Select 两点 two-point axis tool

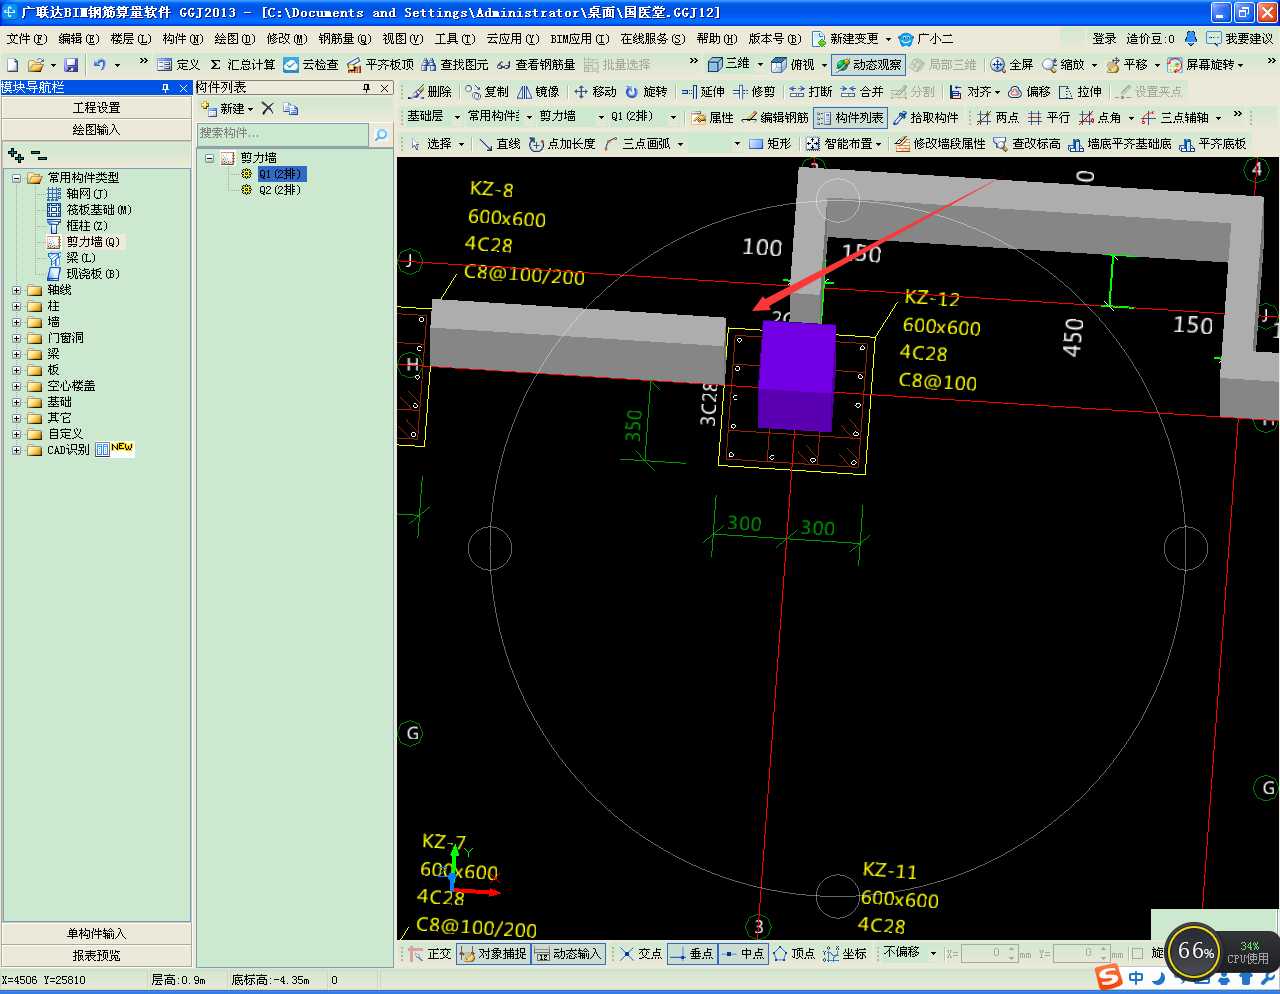click(x=998, y=118)
